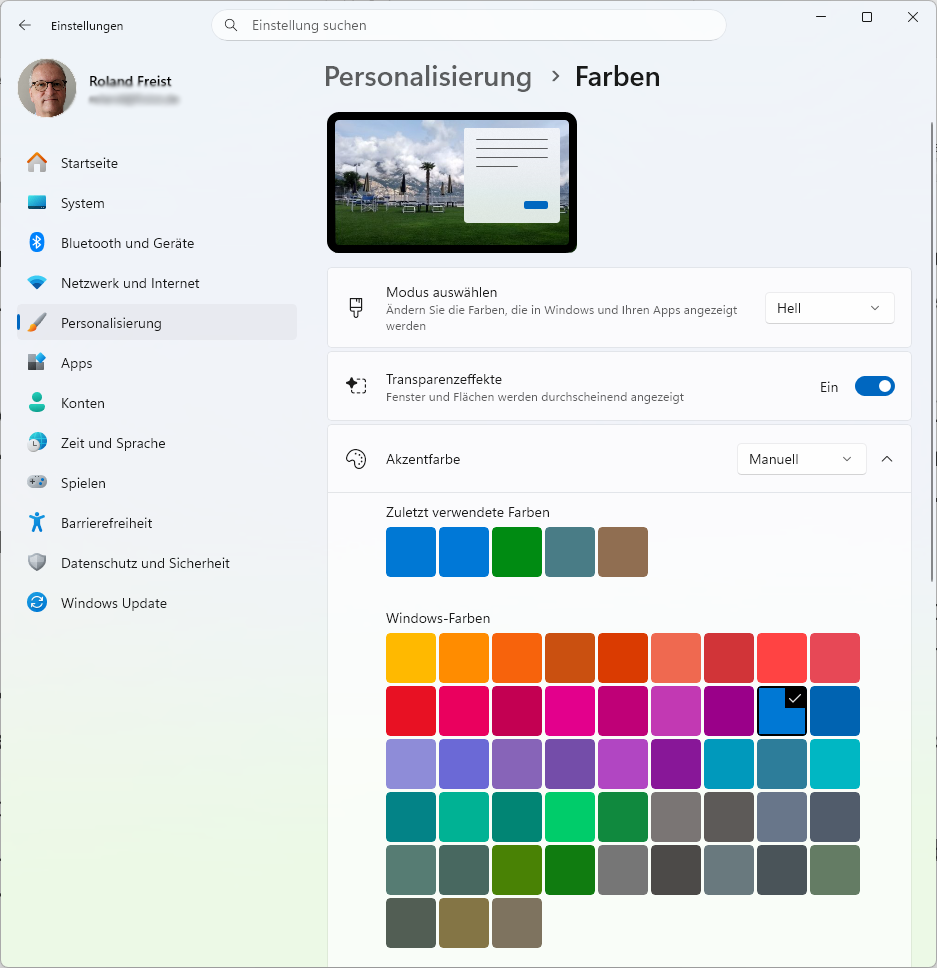Click the search magnifier icon
Viewport: 937px width, 968px height.
[x=231, y=25]
